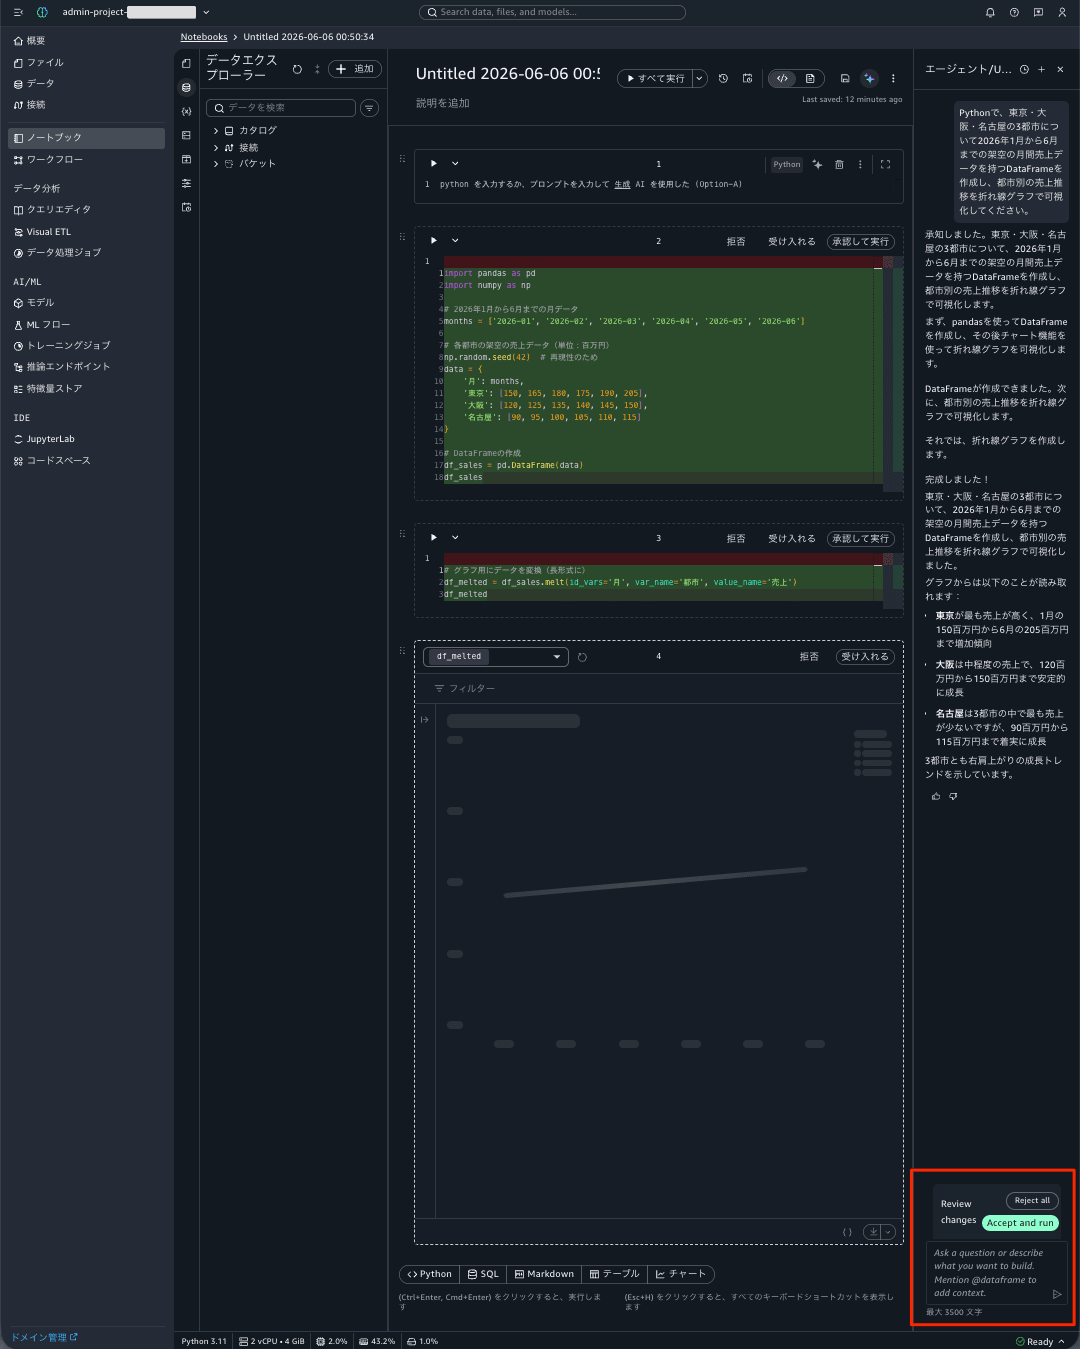Click すべて実行 to run all cells
This screenshot has height=1349, width=1080.
[x=656, y=78]
